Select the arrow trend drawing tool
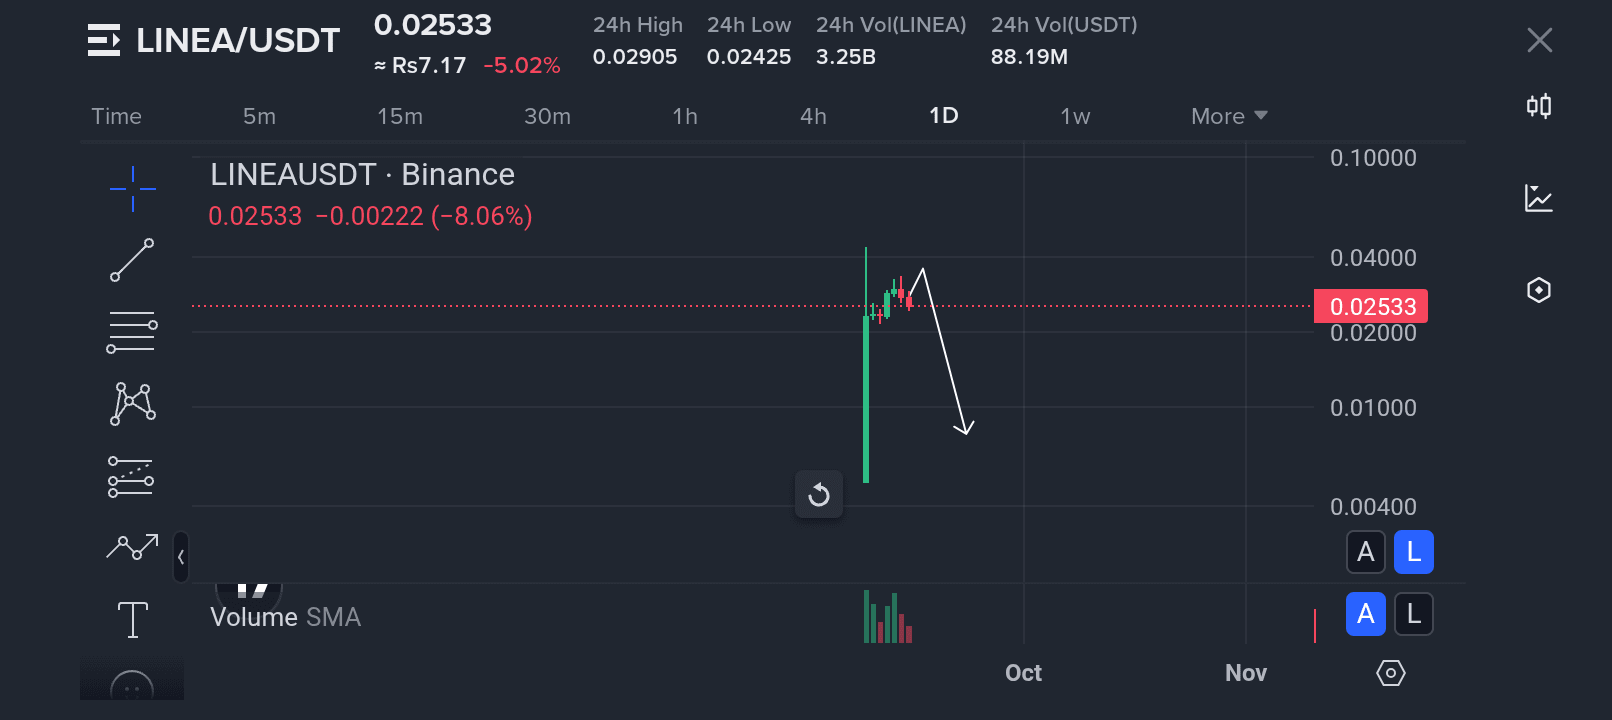Viewport: 1612px width, 720px height. pyautogui.click(x=132, y=547)
